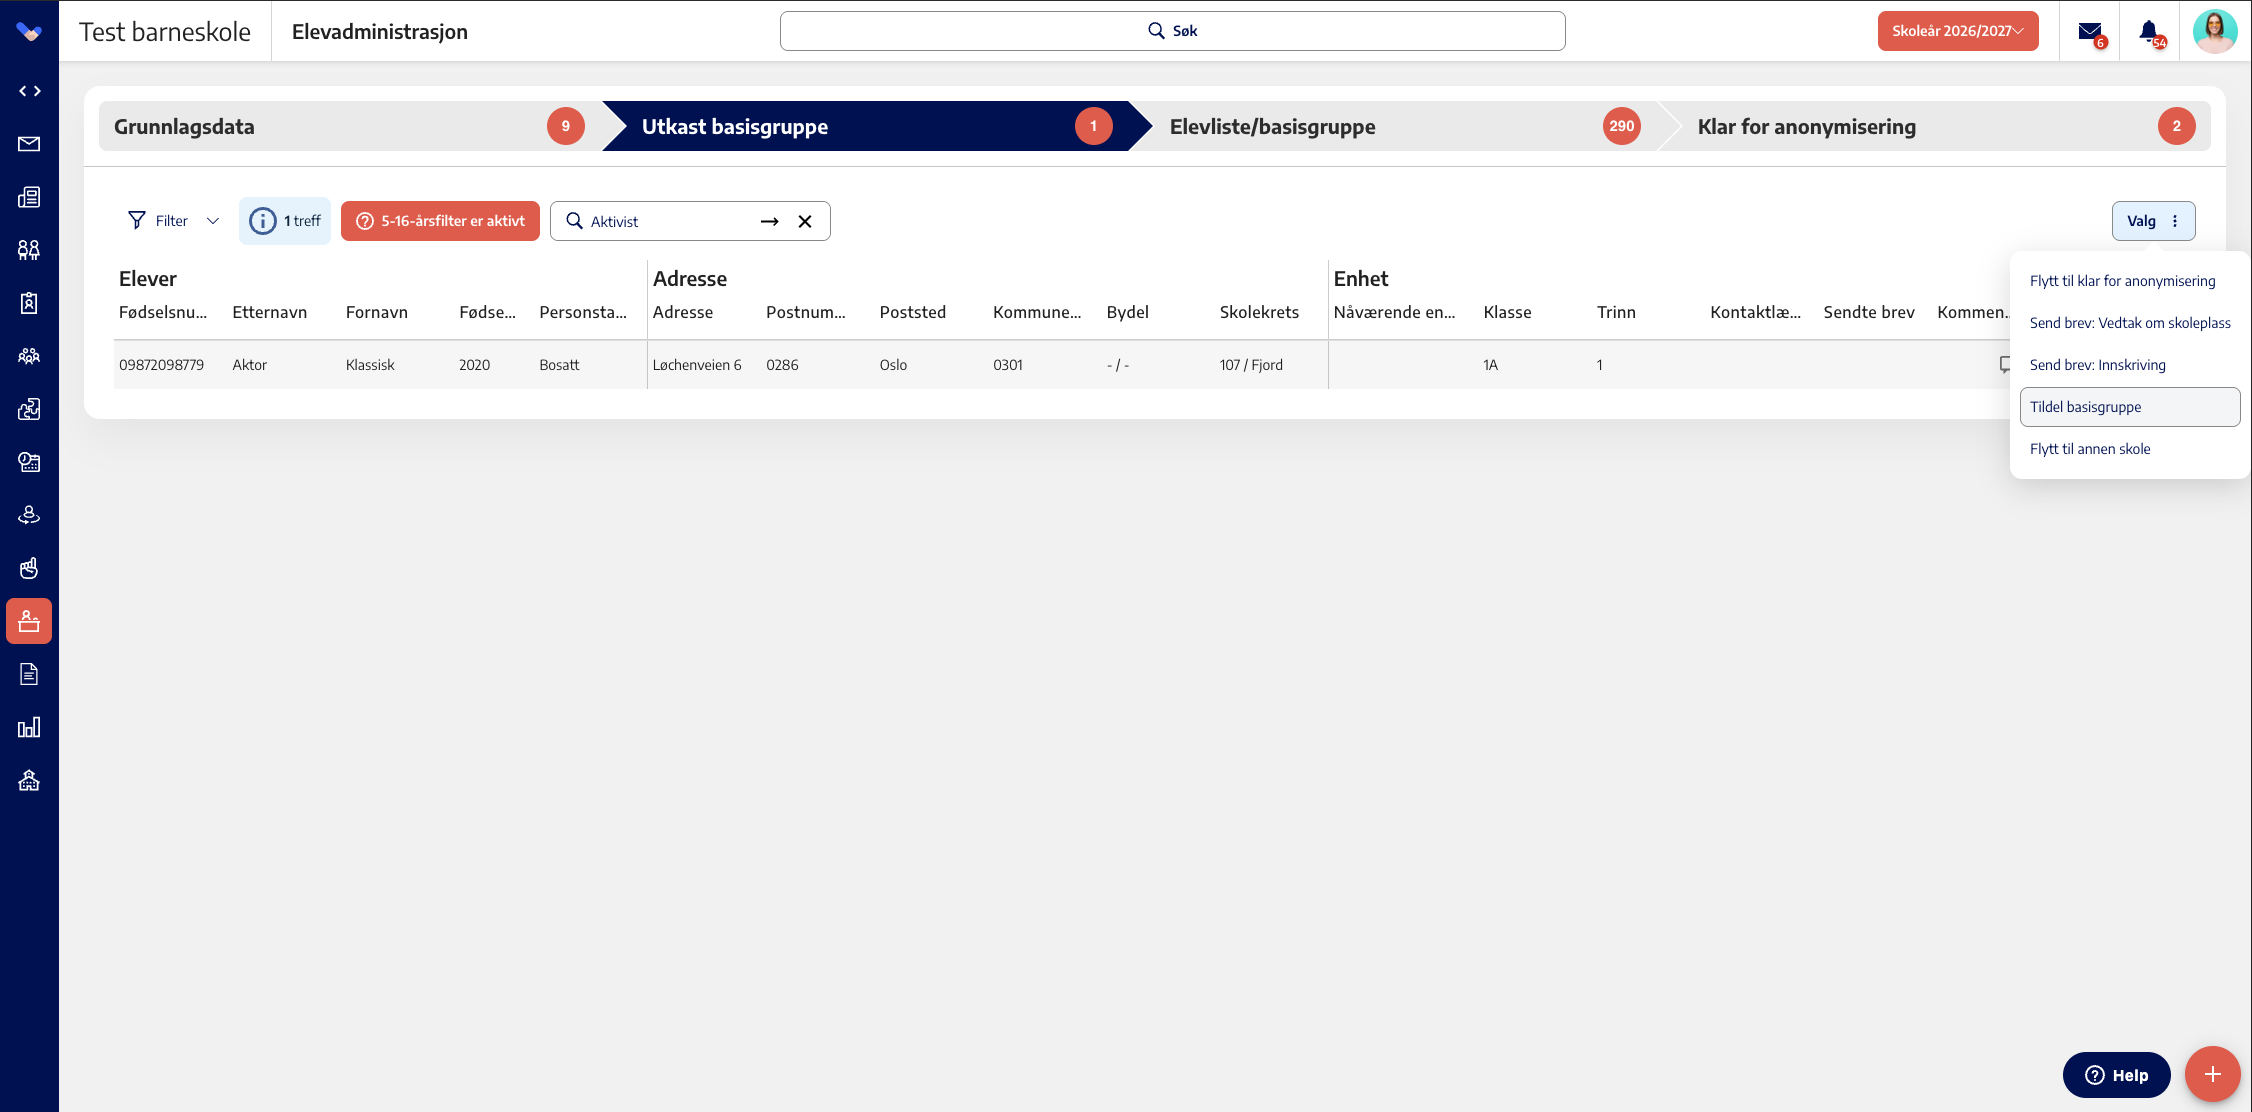
Task: Open the school building sidebar icon
Action: (x=29, y=780)
